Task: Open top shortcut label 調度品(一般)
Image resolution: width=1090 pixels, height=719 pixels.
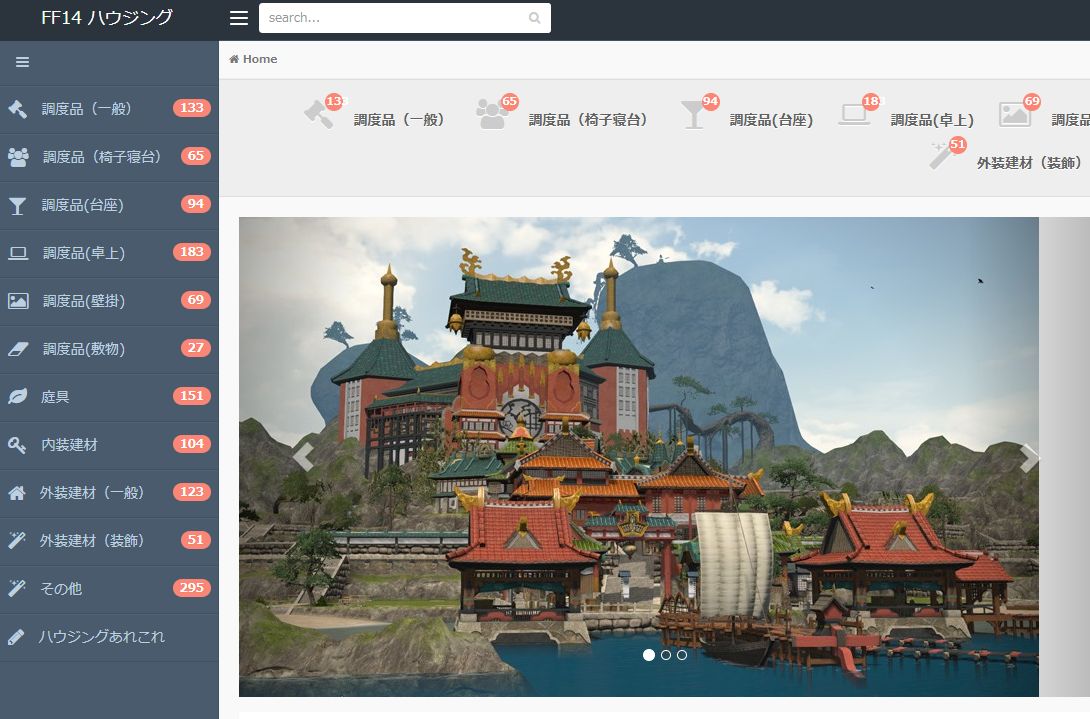Action: pyautogui.click(x=399, y=120)
